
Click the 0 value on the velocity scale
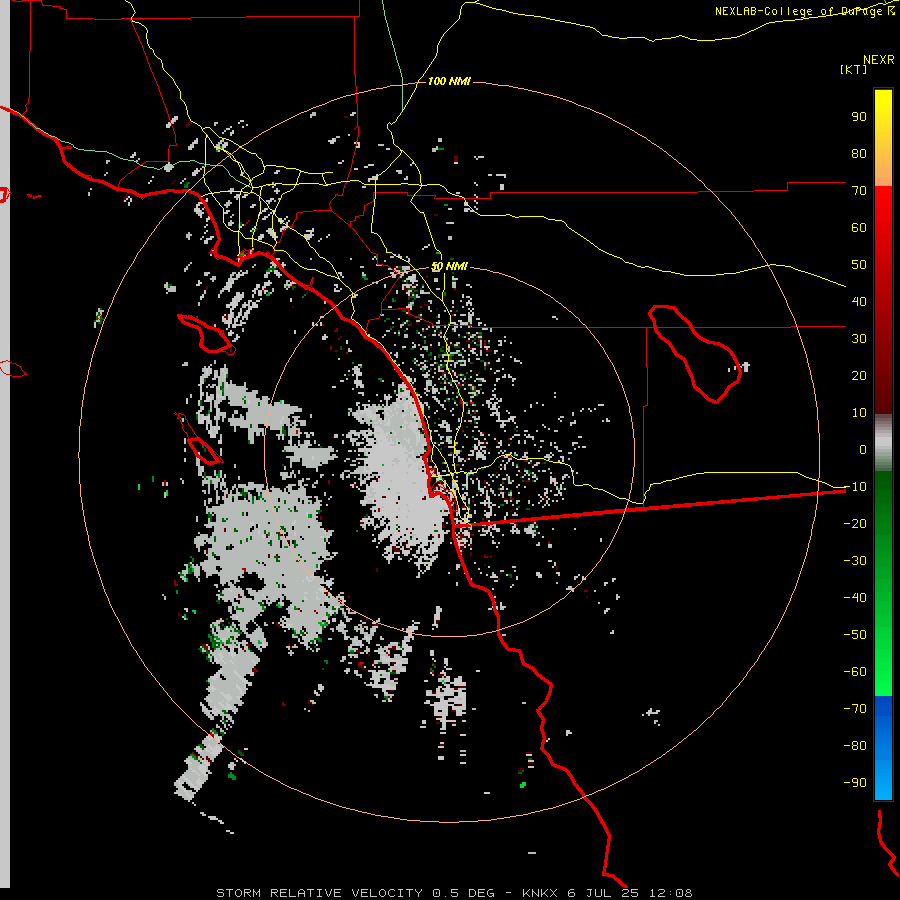(863, 449)
